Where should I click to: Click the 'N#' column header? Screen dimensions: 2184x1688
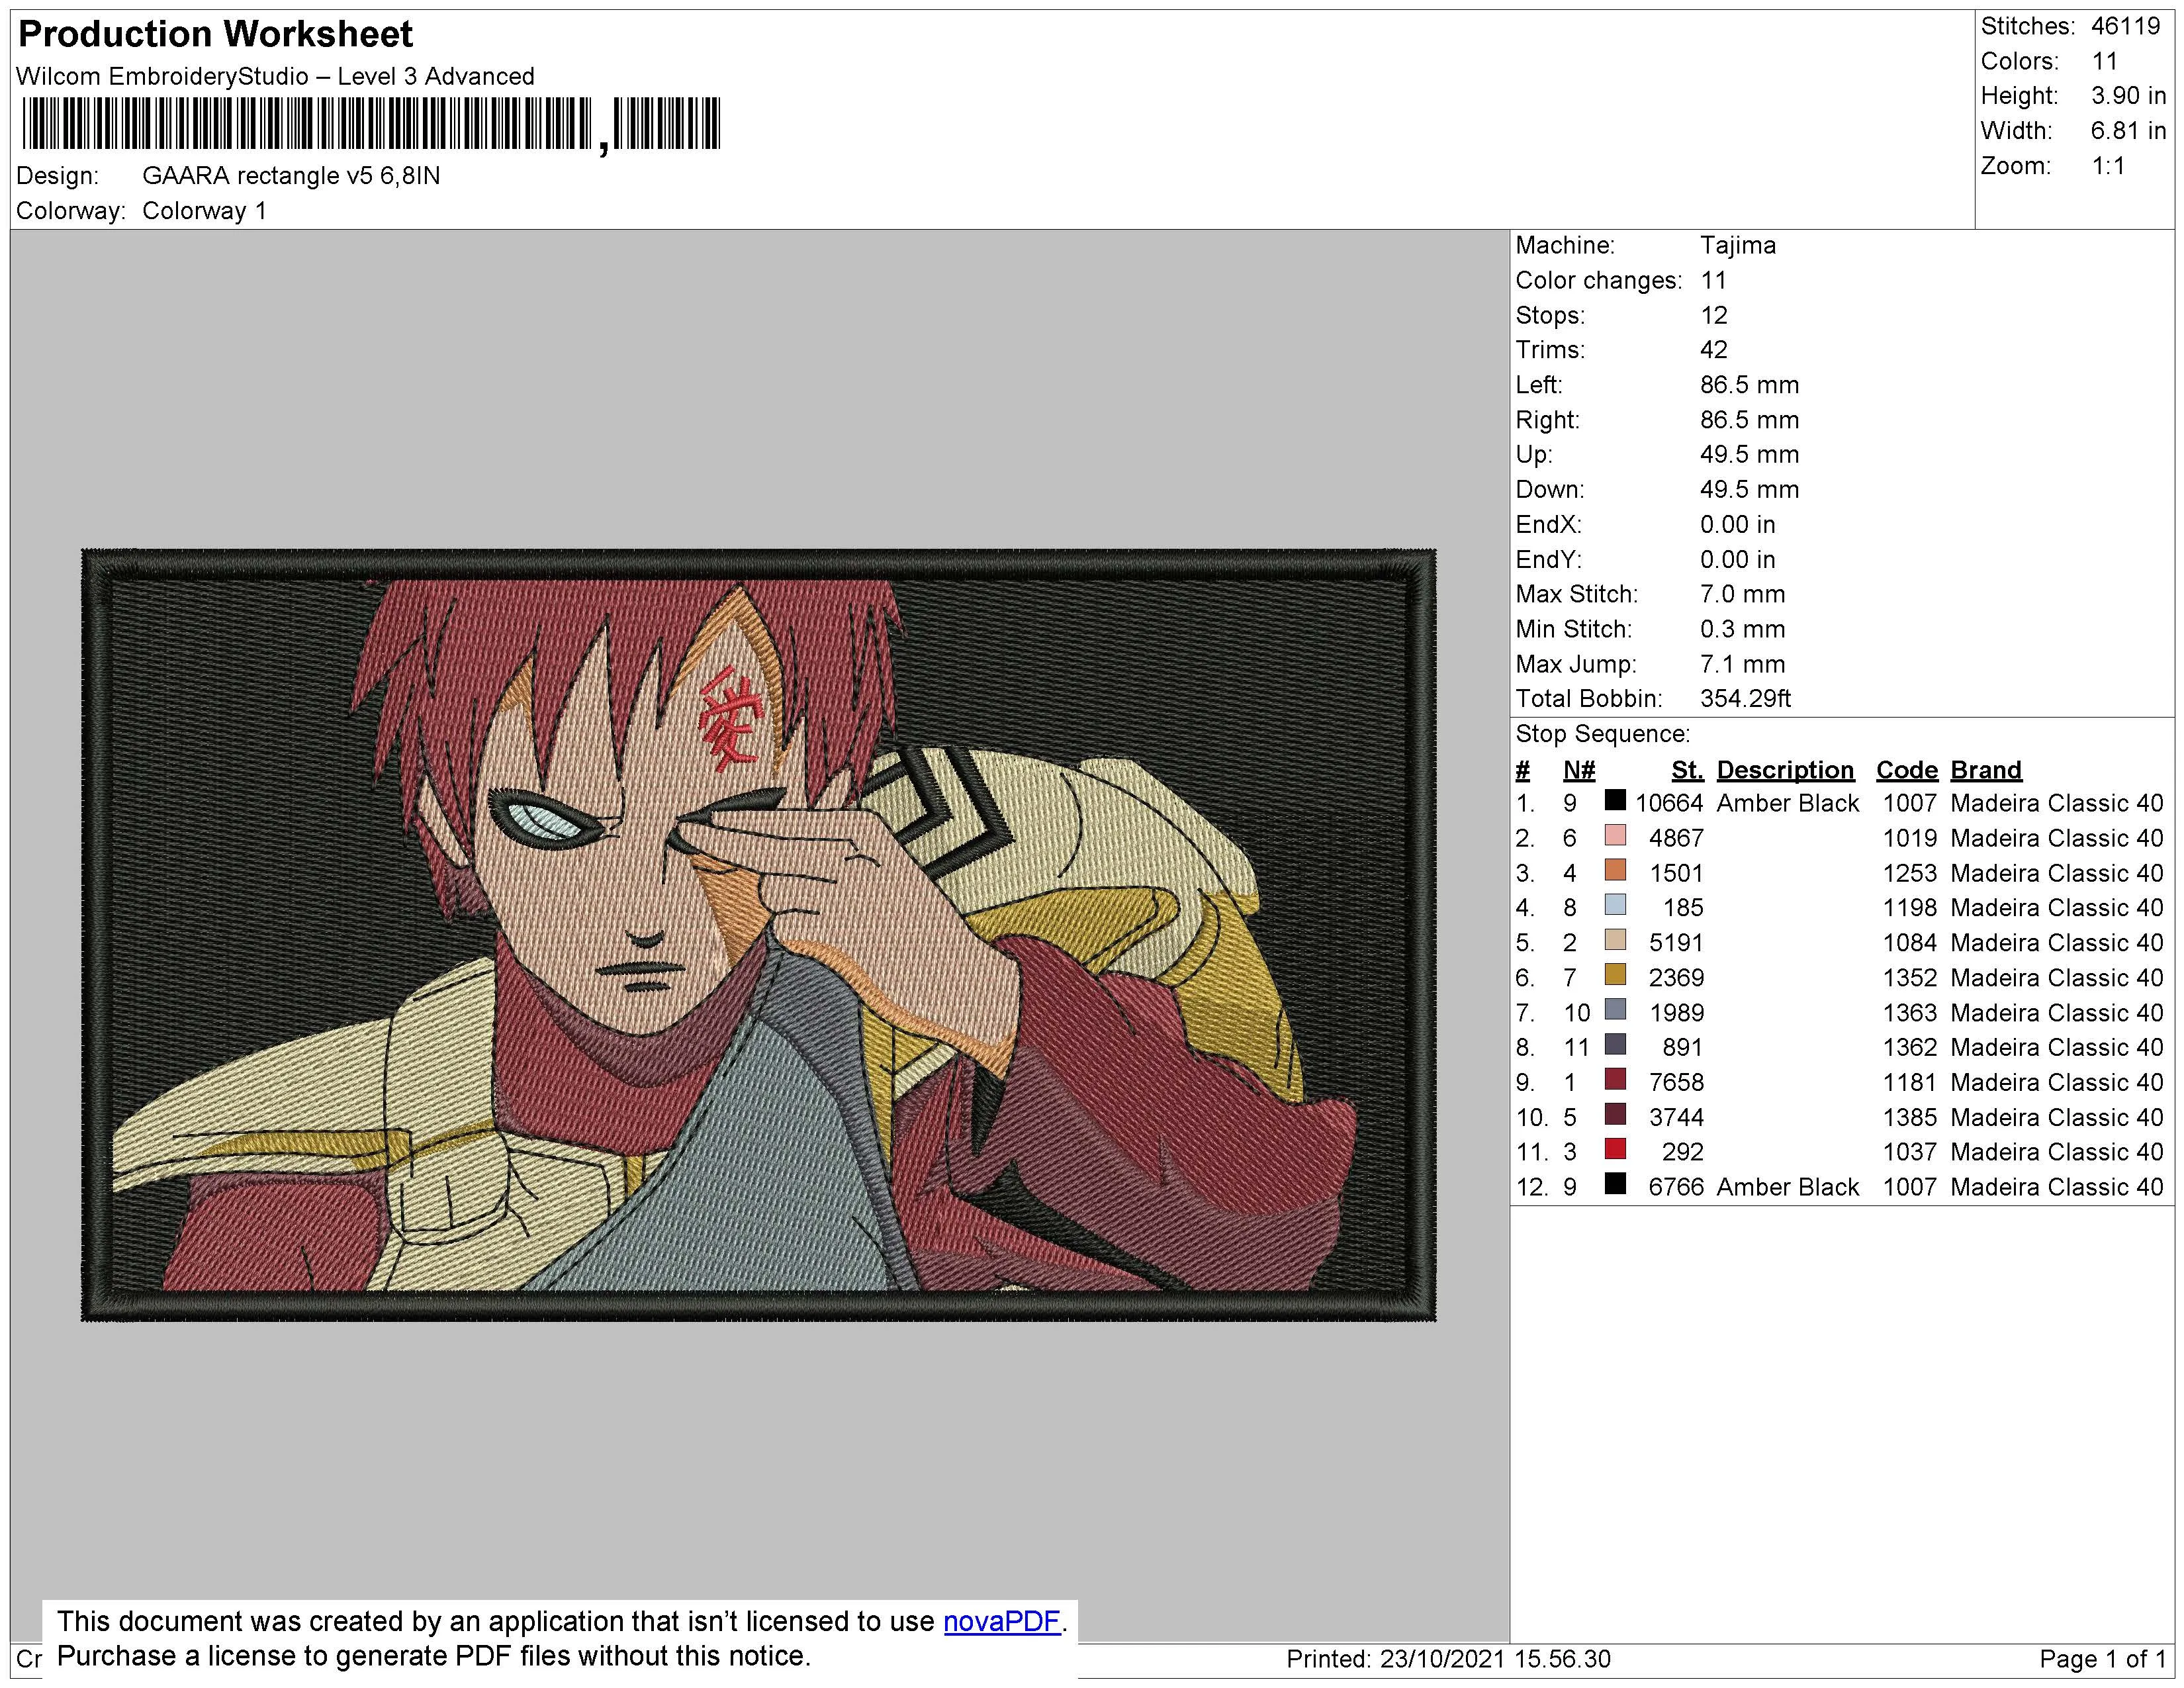pyautogui.click(x=1579, y=771)
